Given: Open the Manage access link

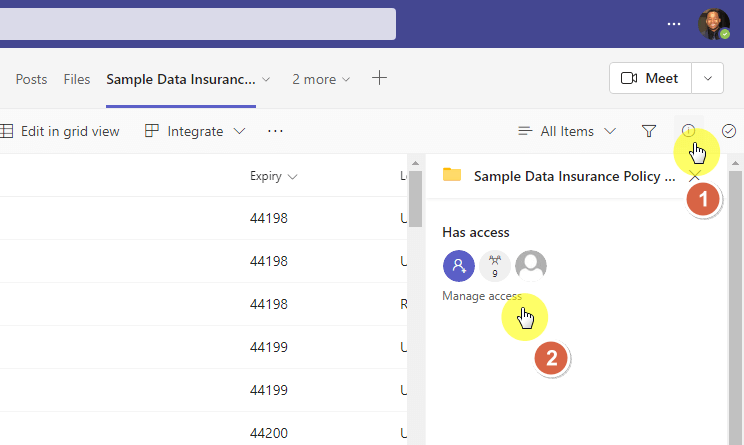Looking at the screenshot, I should coord(482,296).
